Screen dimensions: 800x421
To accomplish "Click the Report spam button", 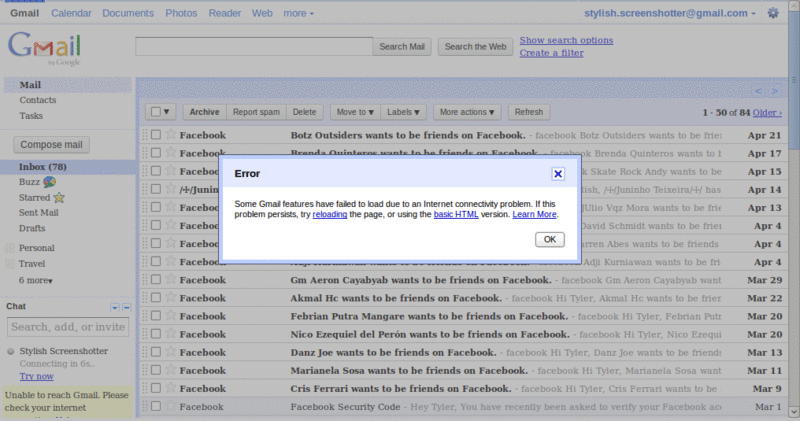I will click(256, 112).
